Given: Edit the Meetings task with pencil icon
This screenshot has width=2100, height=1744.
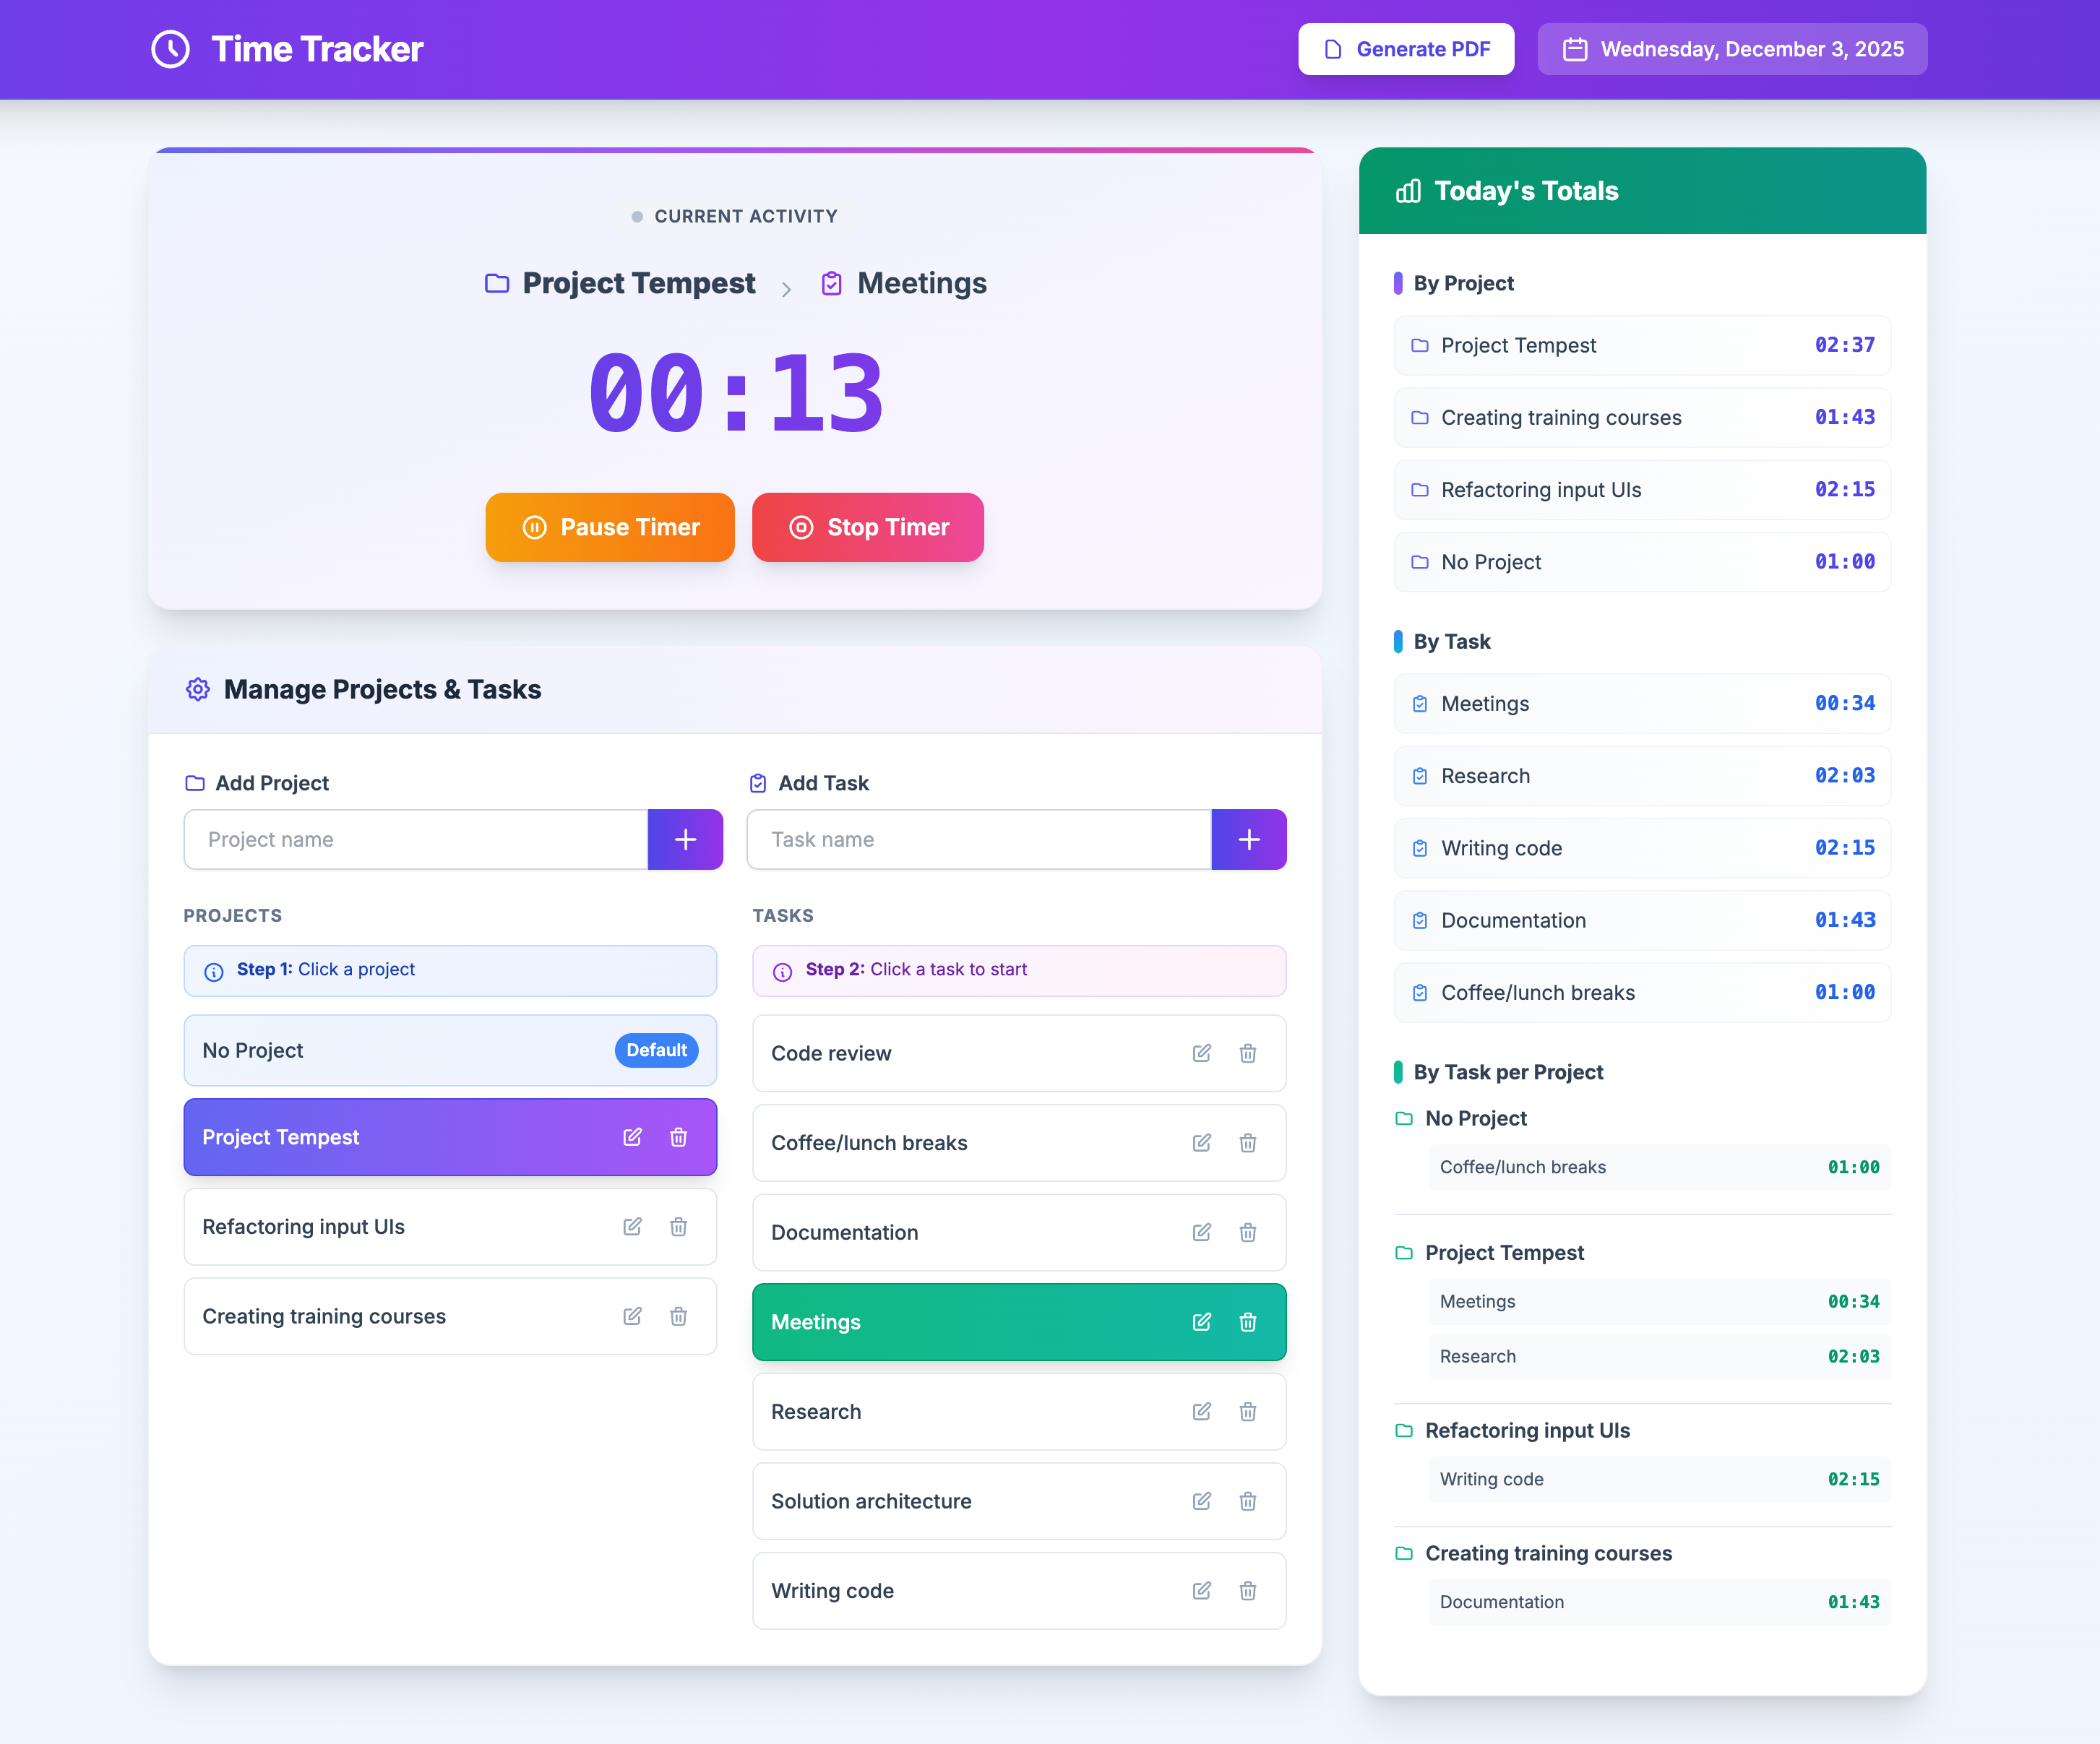Looking at the screenshot, I should coord(1201,1322).
